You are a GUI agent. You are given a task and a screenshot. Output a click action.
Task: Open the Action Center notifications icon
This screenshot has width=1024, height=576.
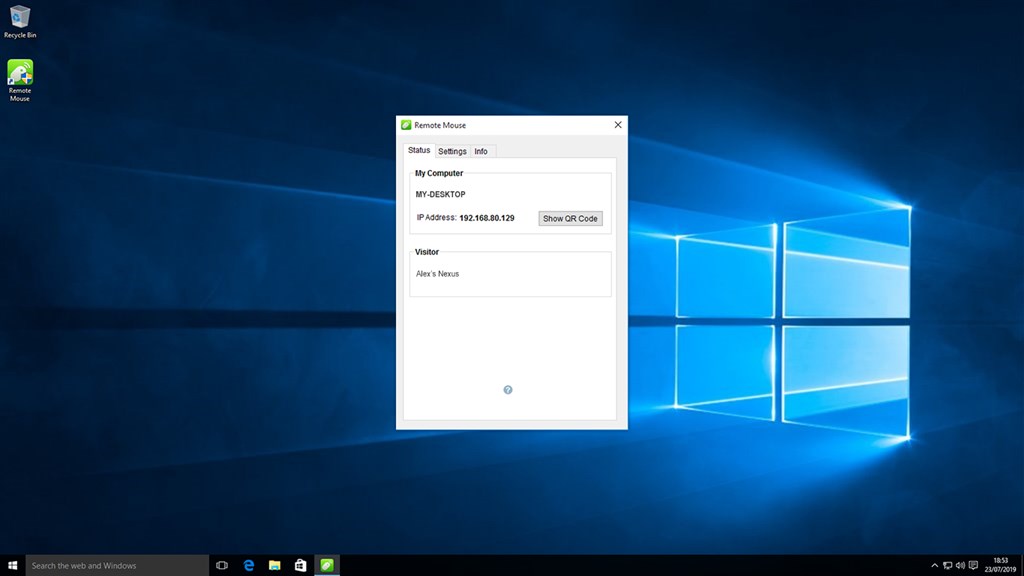[x=973, y=566]
